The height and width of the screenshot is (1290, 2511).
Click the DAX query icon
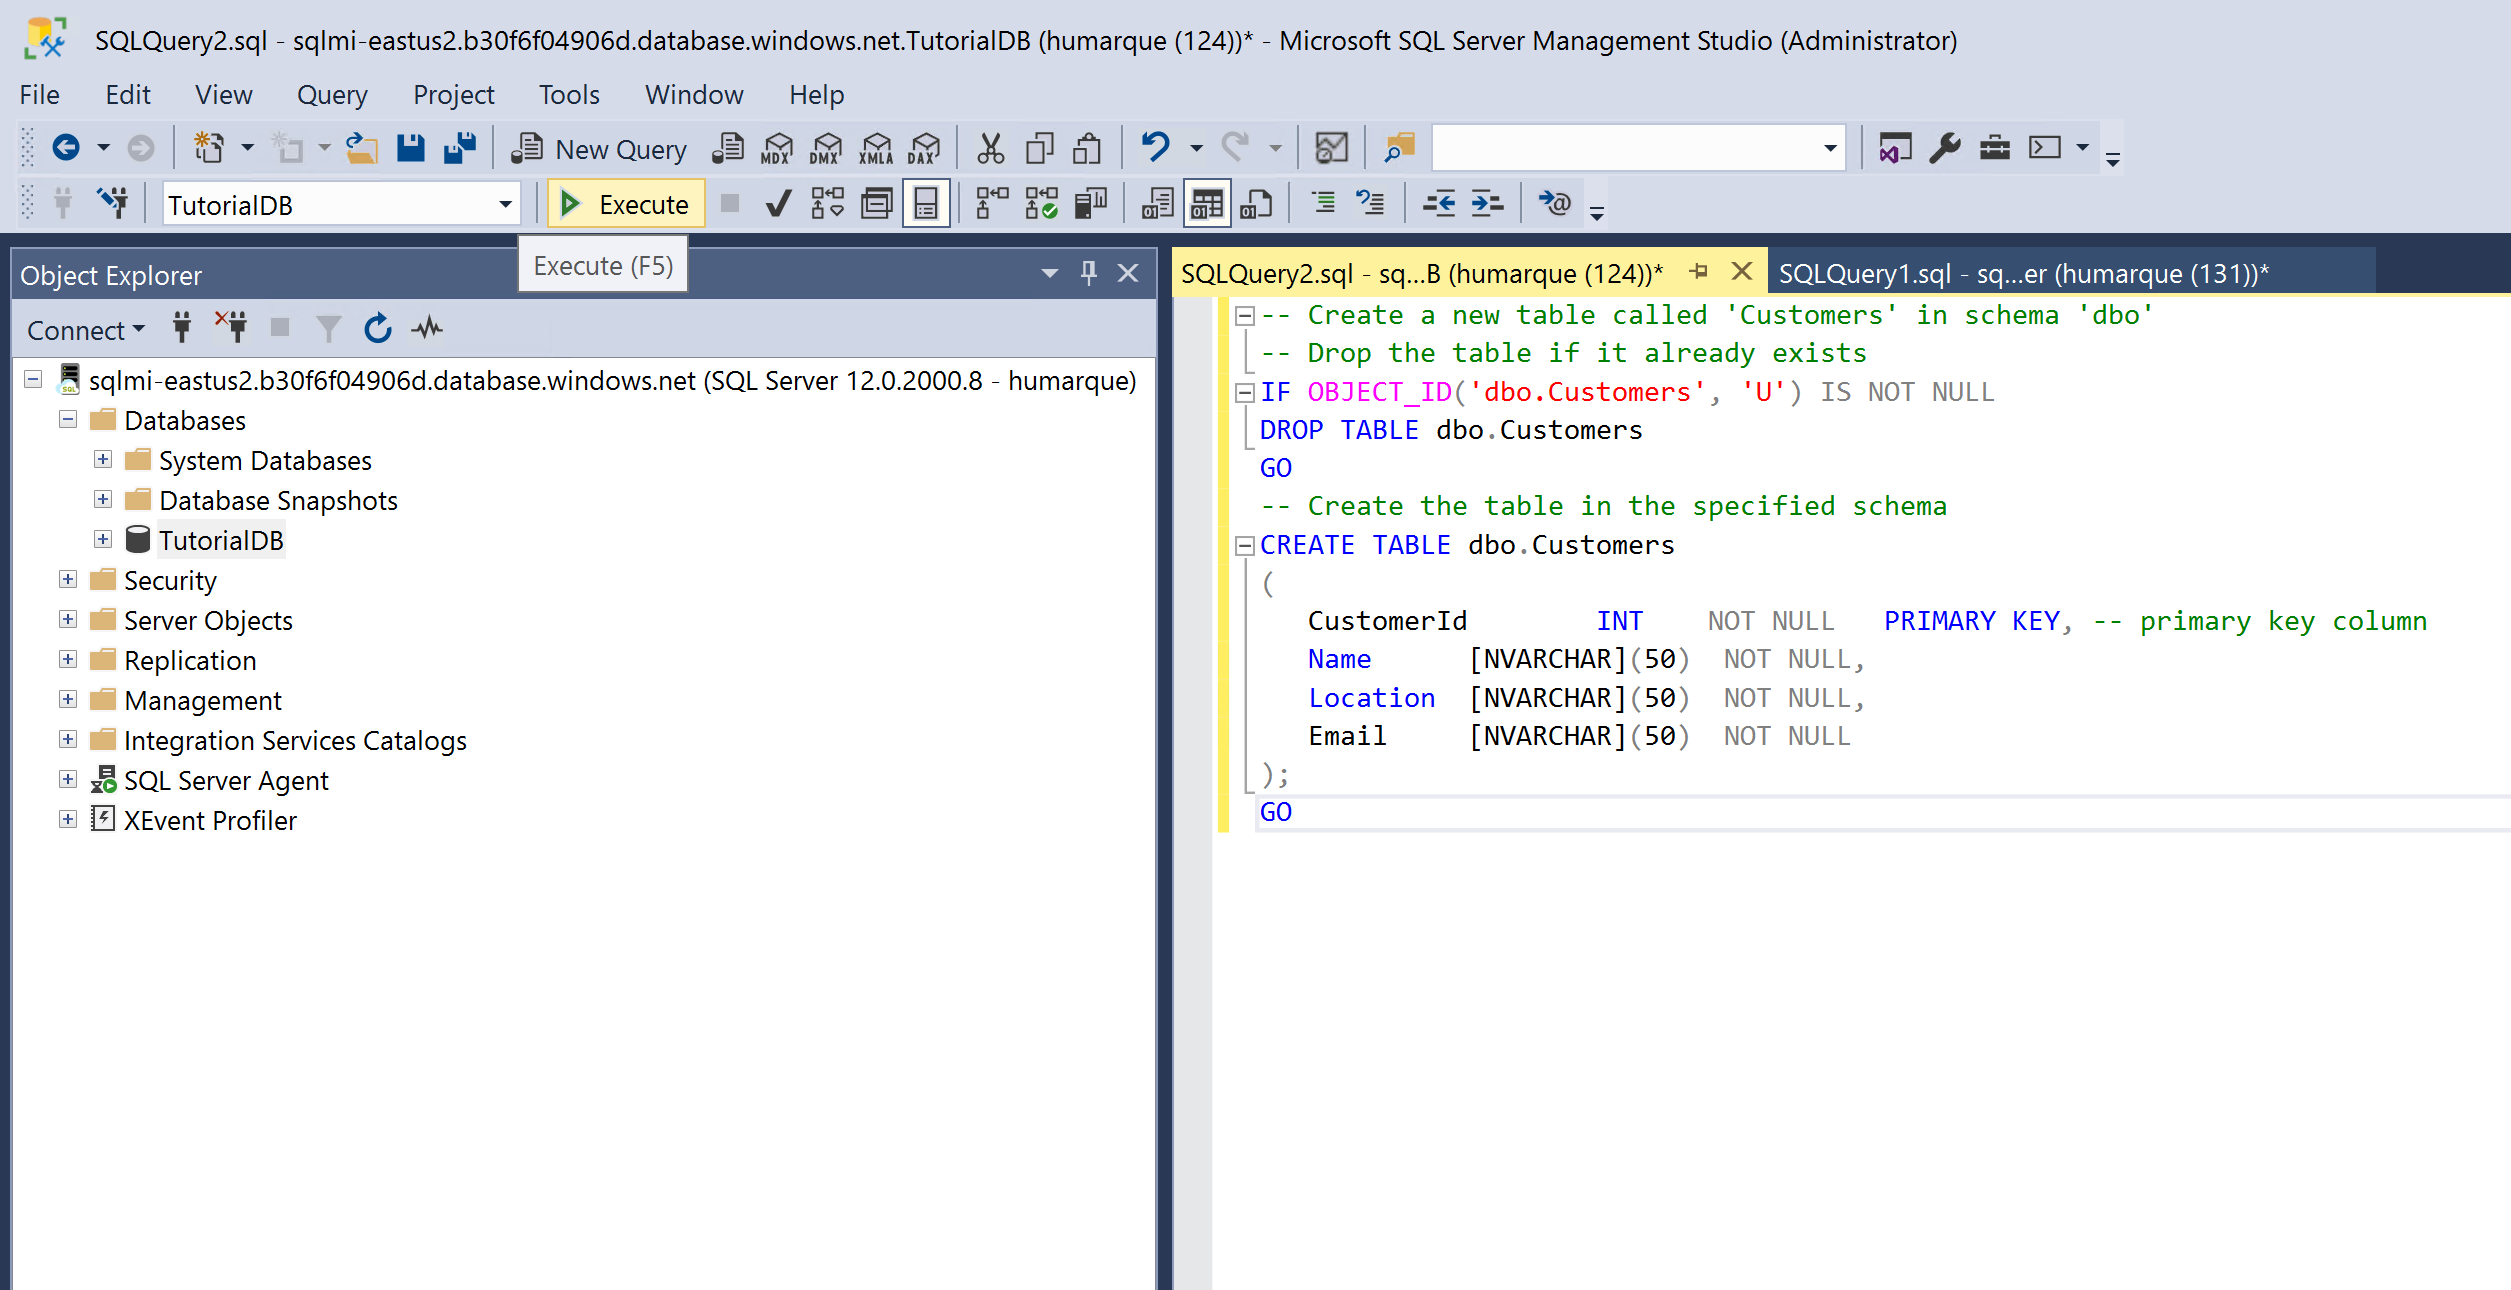(x=925, y=148)
